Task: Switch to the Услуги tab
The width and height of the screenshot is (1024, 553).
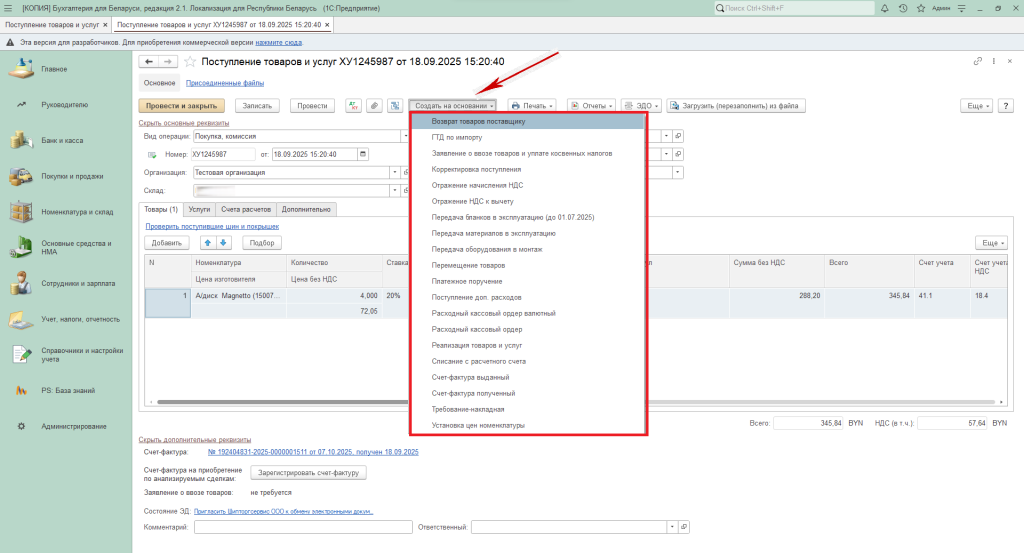Action: click(x=199, y=209)
